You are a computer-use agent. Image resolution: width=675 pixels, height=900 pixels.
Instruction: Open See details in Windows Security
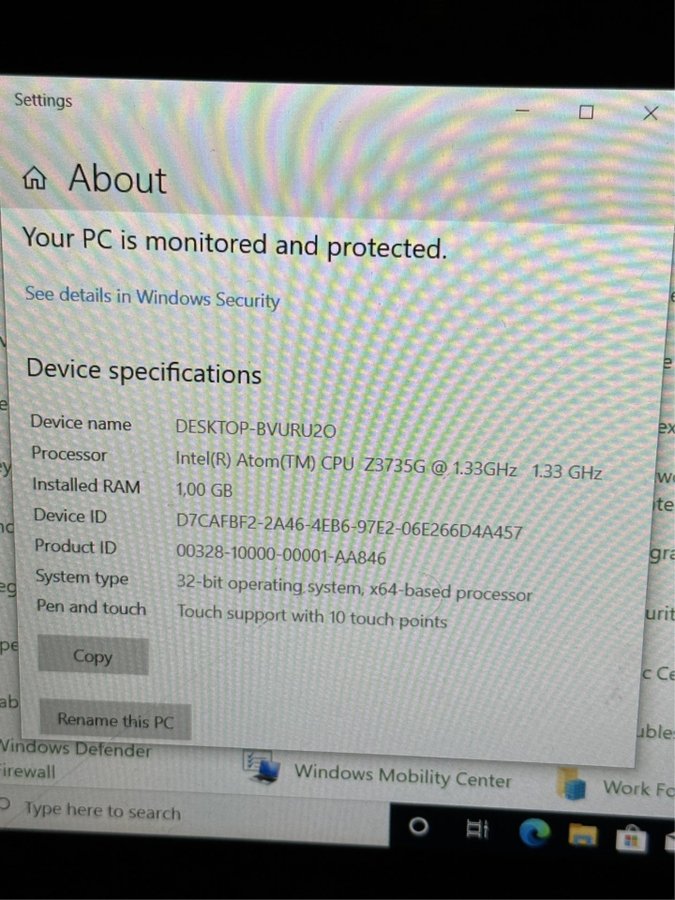click(x=152, y=297)
